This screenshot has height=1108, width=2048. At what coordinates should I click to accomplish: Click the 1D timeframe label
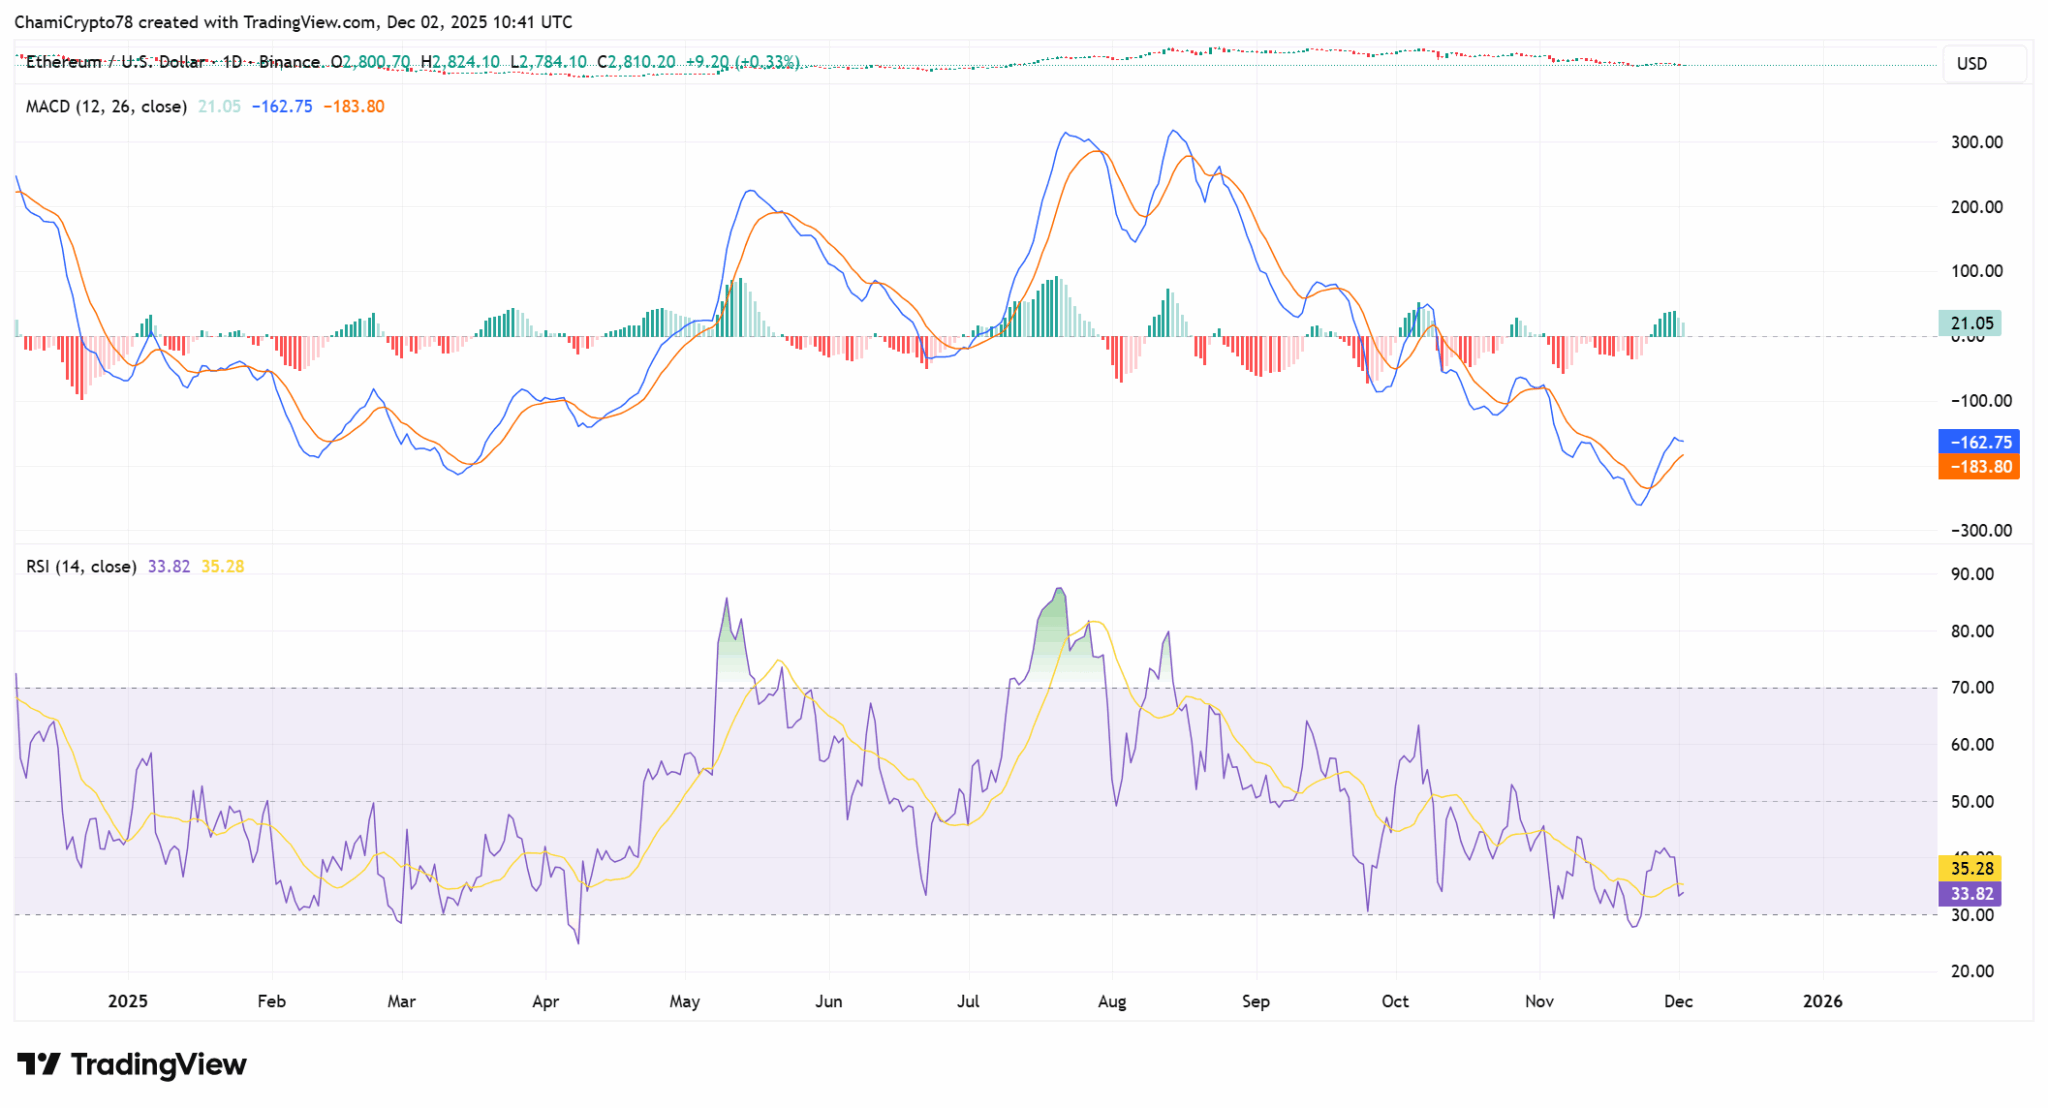pos(232,62)
